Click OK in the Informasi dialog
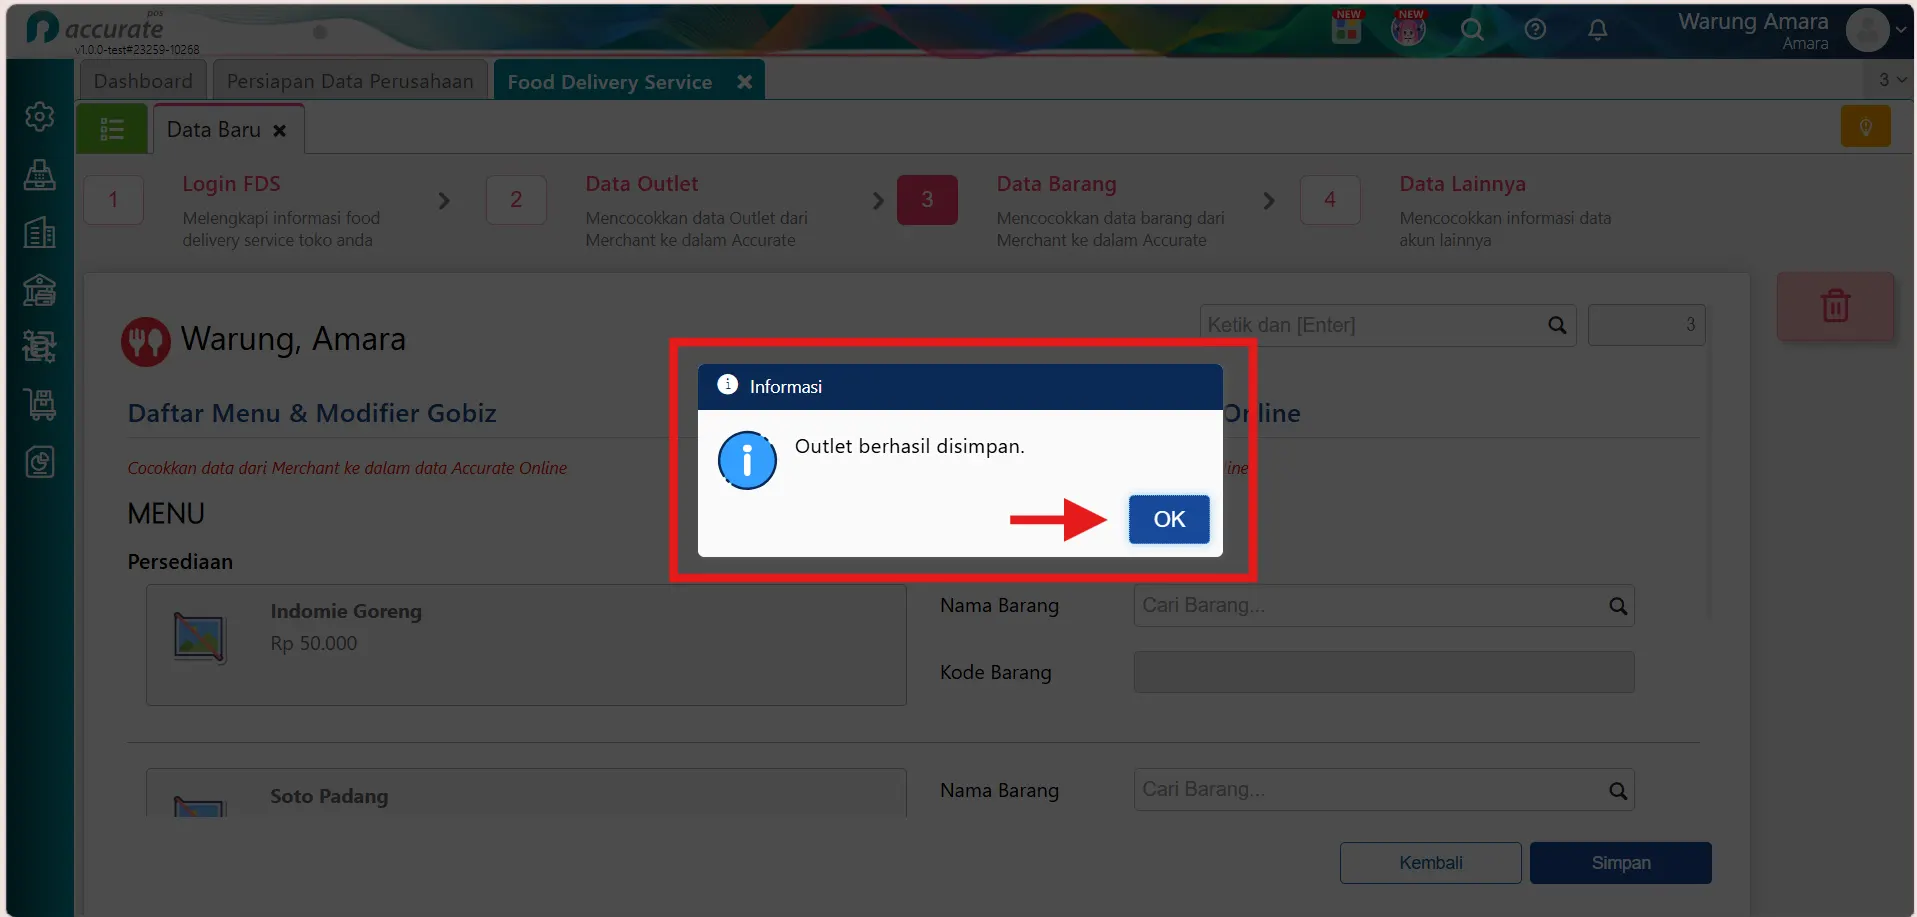This screenshot has width=1917, height=917. click(x=1168, y=519)
